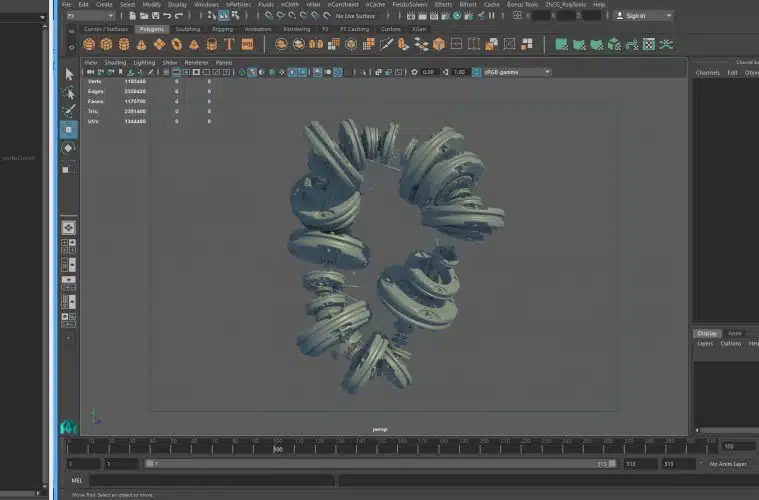Image resolution: width=759 pixels, height=500 pixels.
Task: Switch to single perspective pane layout
Action: click(x=69, y=228)
